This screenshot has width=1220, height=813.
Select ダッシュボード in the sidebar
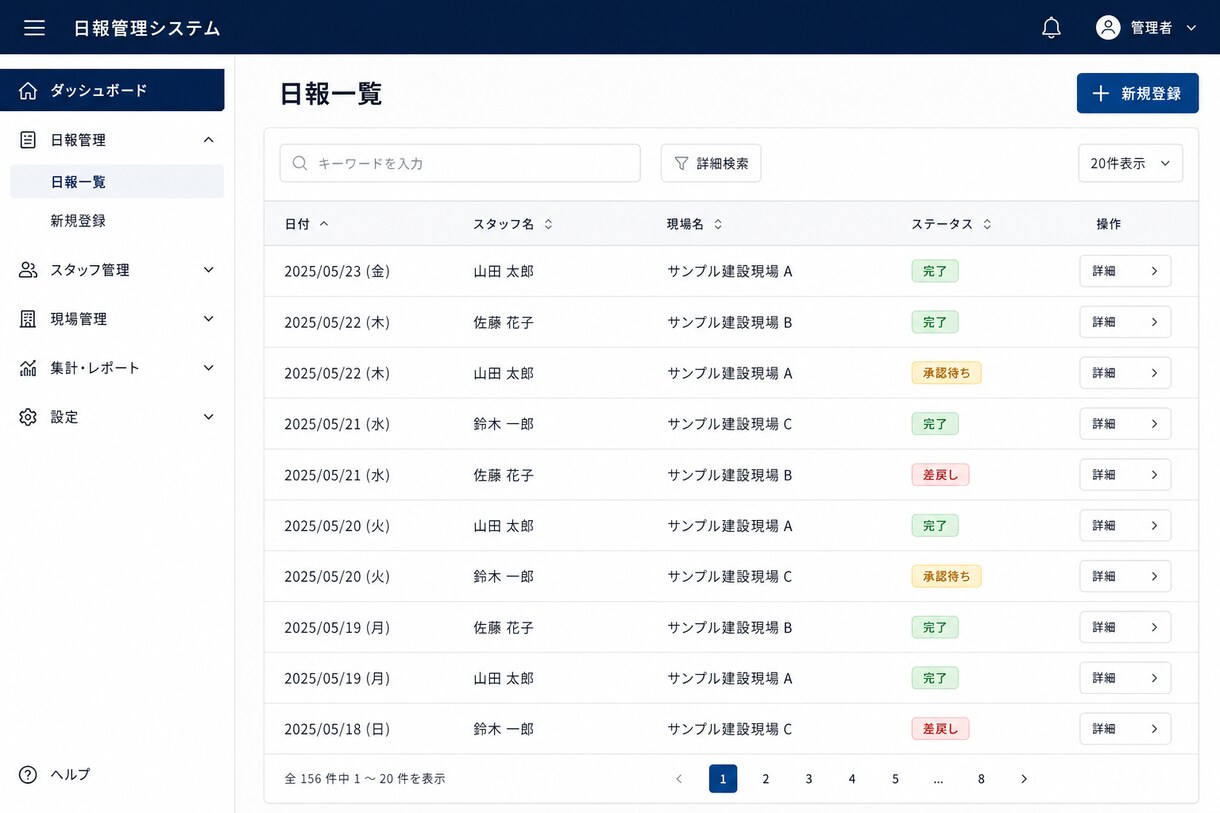[x=112, y=90]
